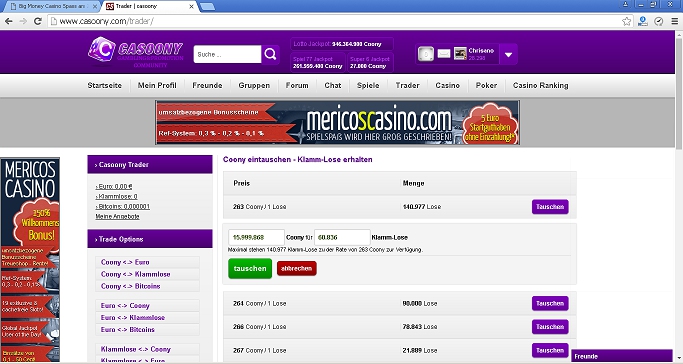Open the envelope messages icon
The image size is (683, 364).
click(x=443, y=54)
